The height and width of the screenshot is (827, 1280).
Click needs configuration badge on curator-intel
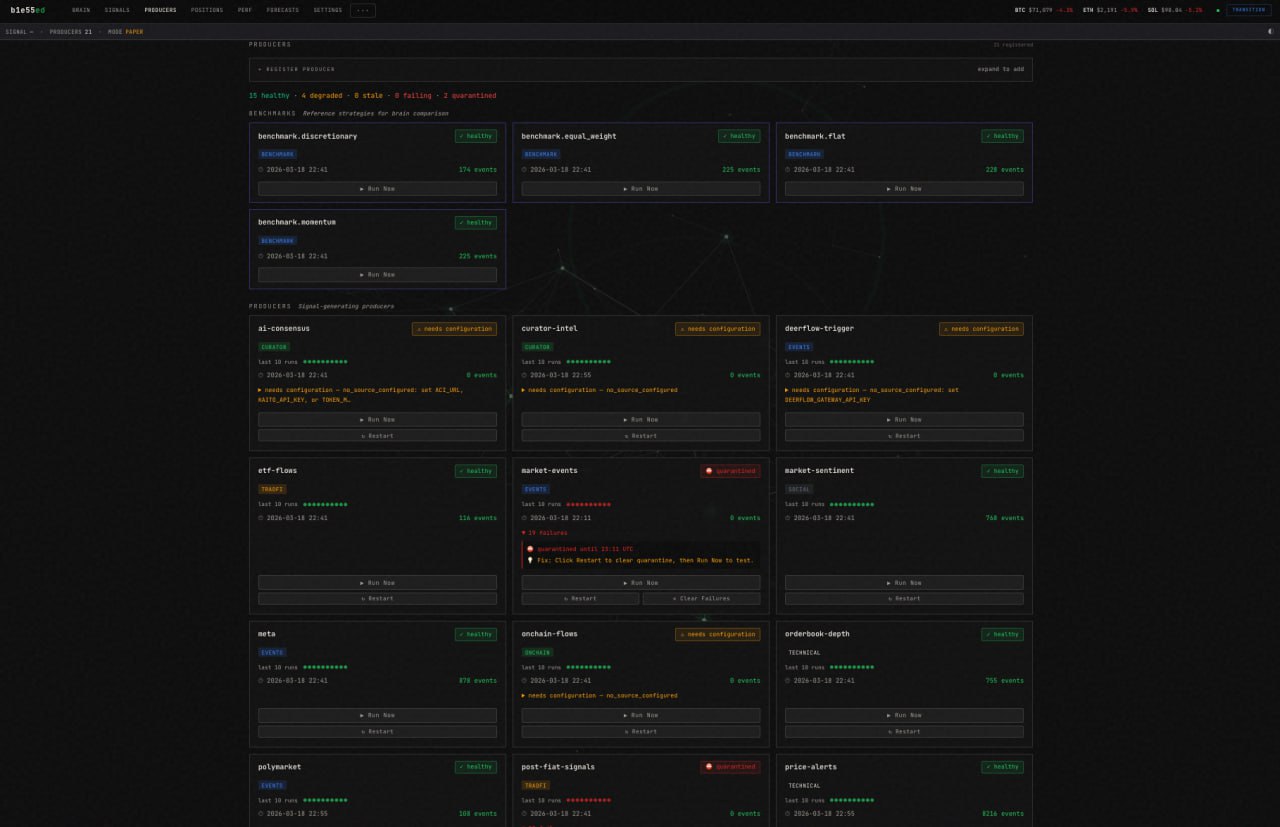coord(718,328)
